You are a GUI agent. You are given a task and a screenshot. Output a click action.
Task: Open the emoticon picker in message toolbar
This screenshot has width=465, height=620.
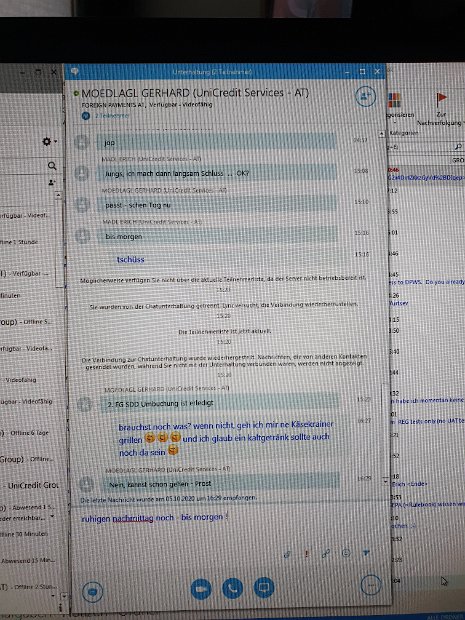click(346, 553)
